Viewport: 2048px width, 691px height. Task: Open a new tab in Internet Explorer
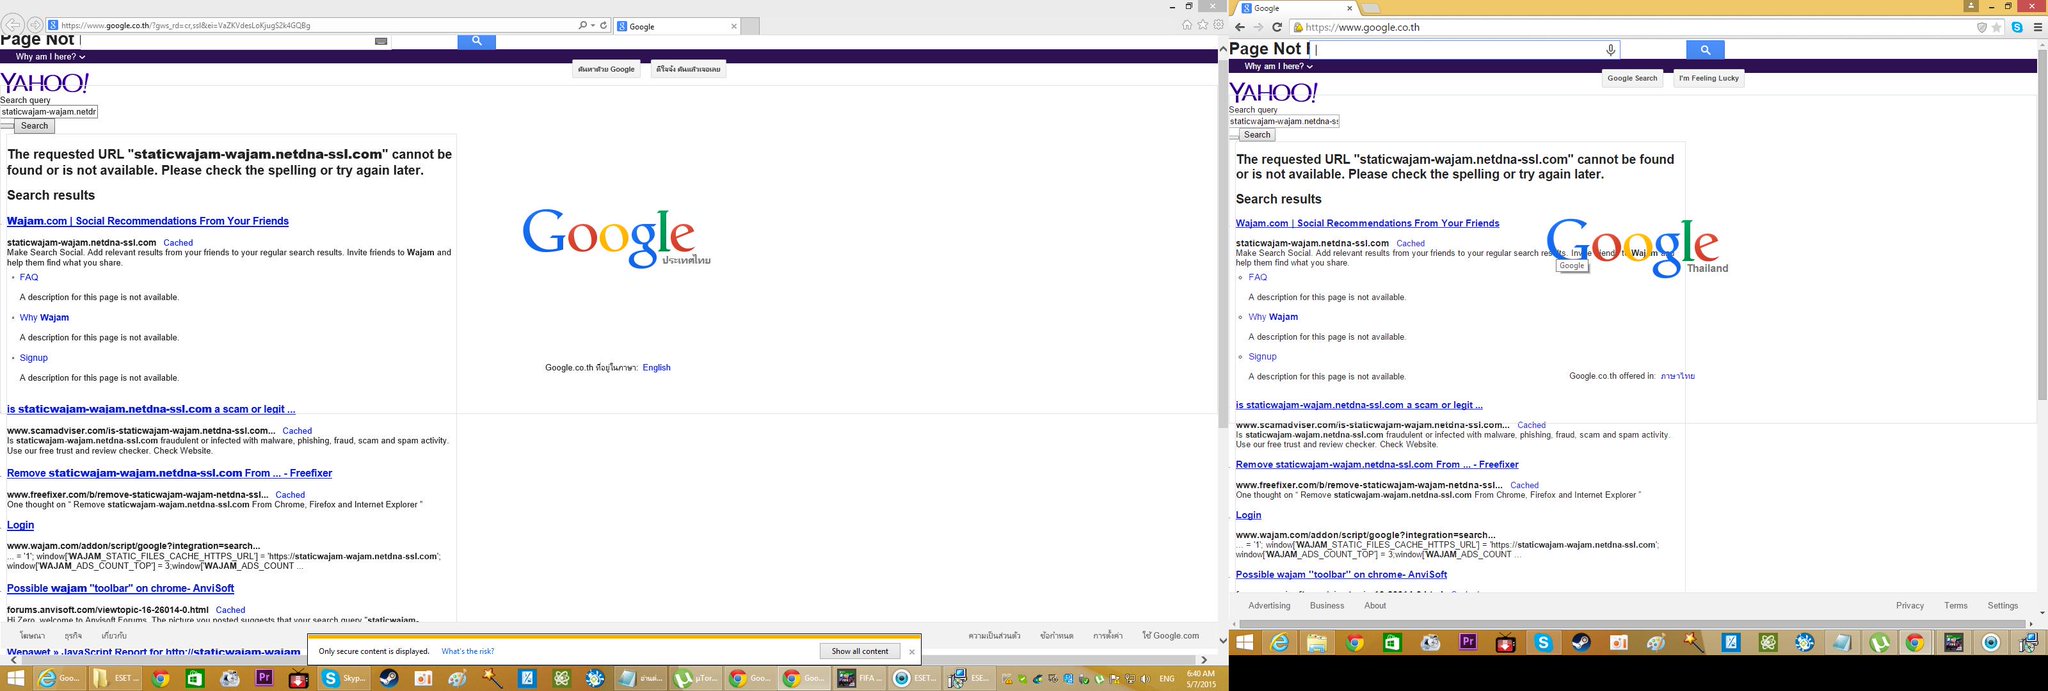pyautogui.click(x=750, y=26)
